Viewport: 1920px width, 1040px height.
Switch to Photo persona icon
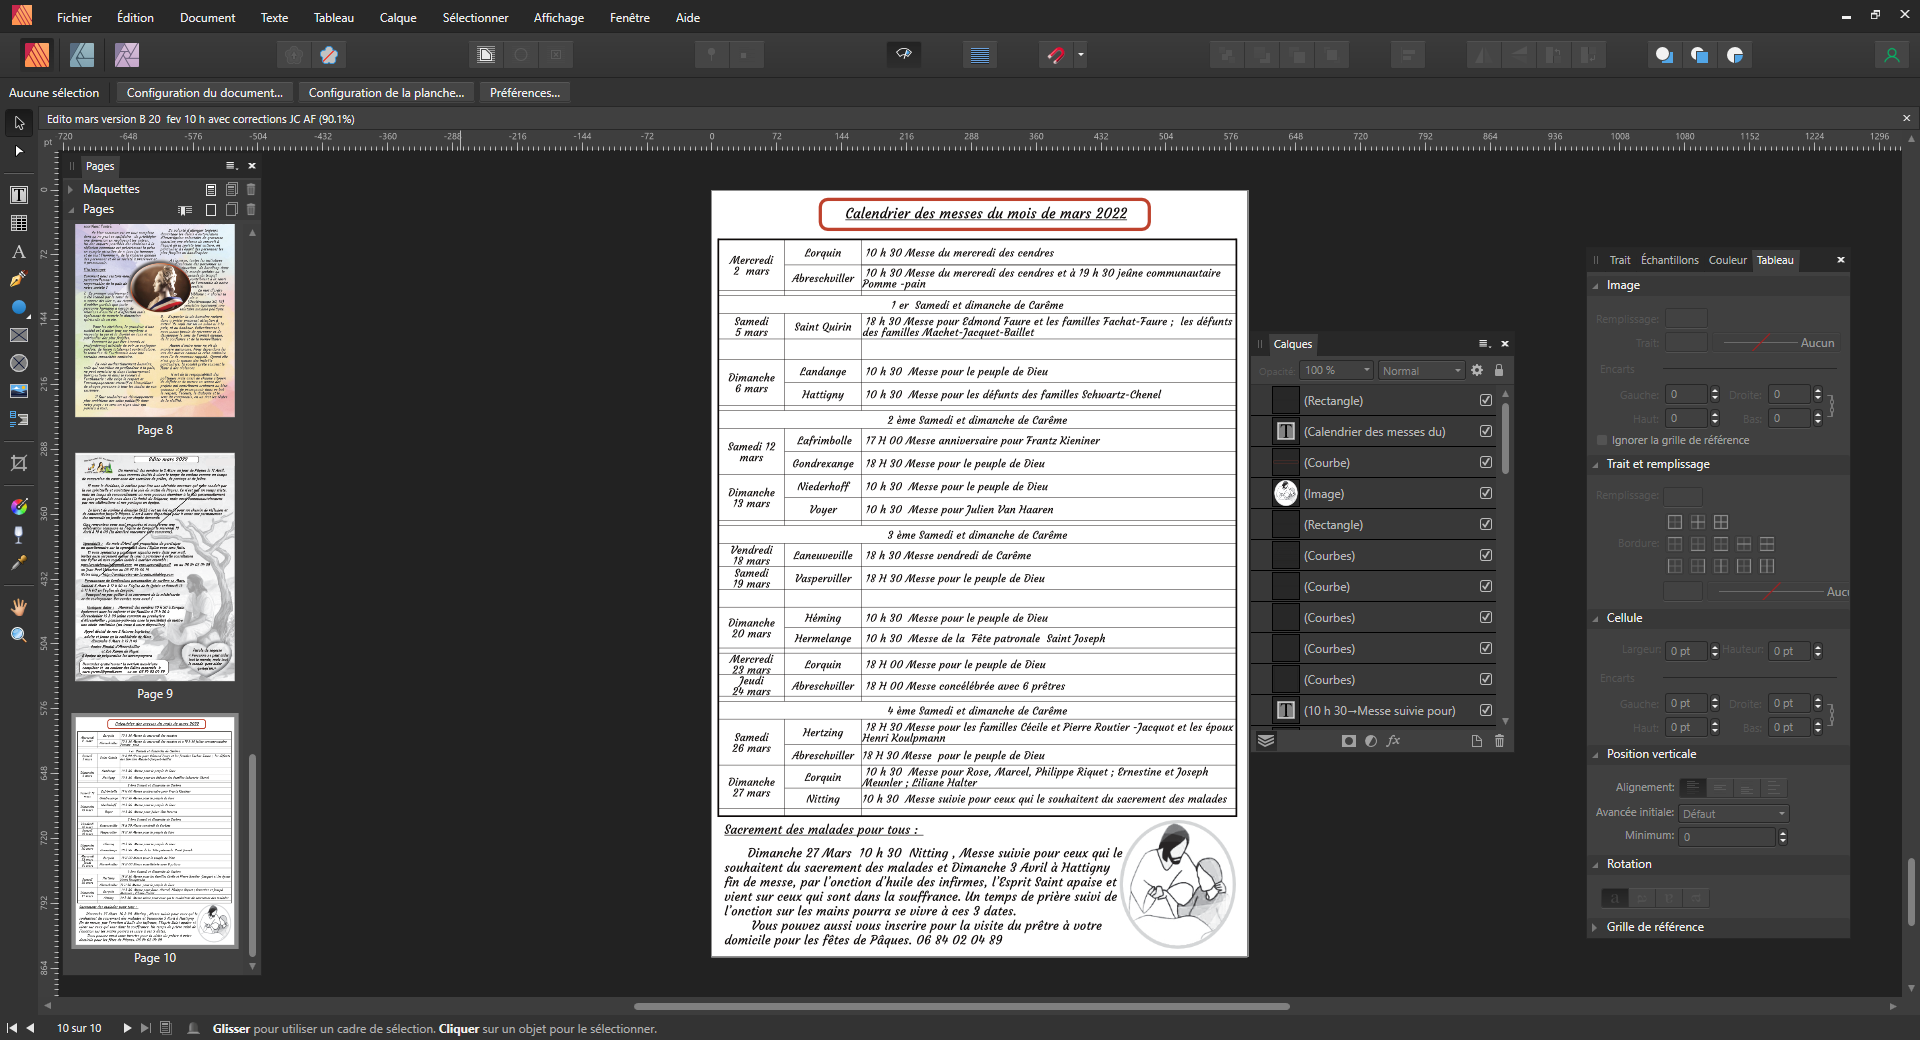pos(127,55)
